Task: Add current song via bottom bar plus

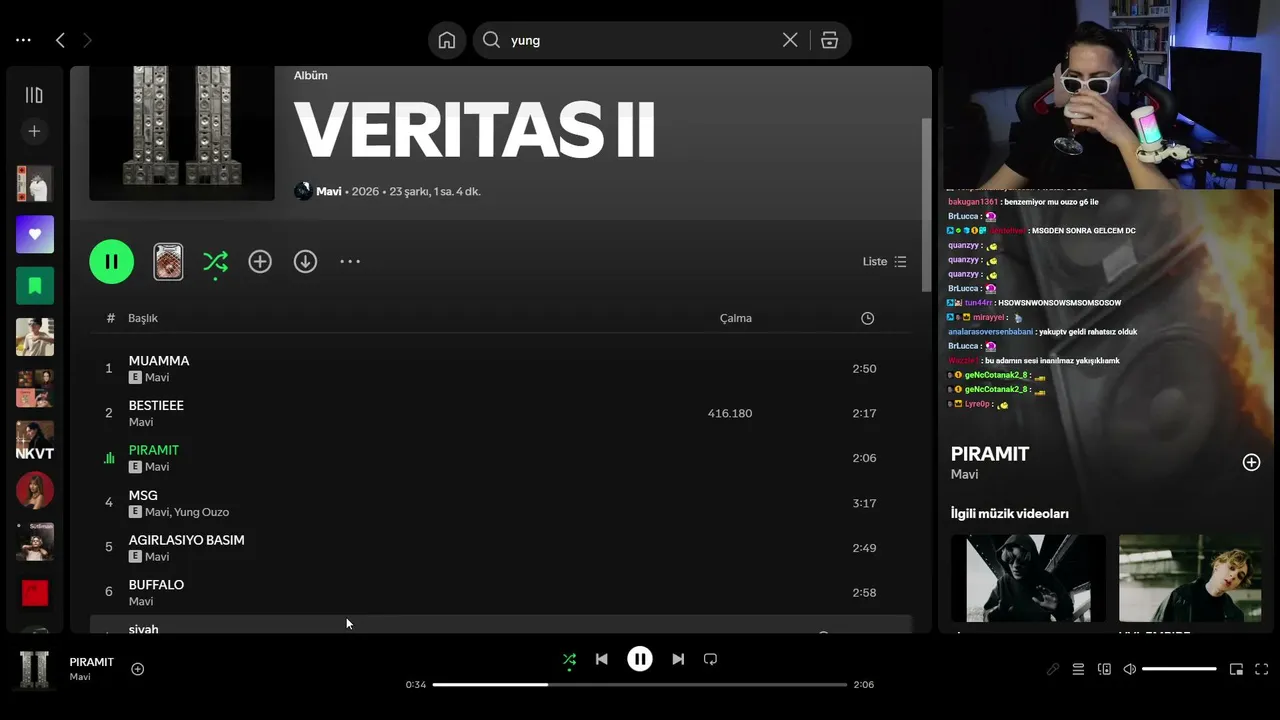Action: 138,669
